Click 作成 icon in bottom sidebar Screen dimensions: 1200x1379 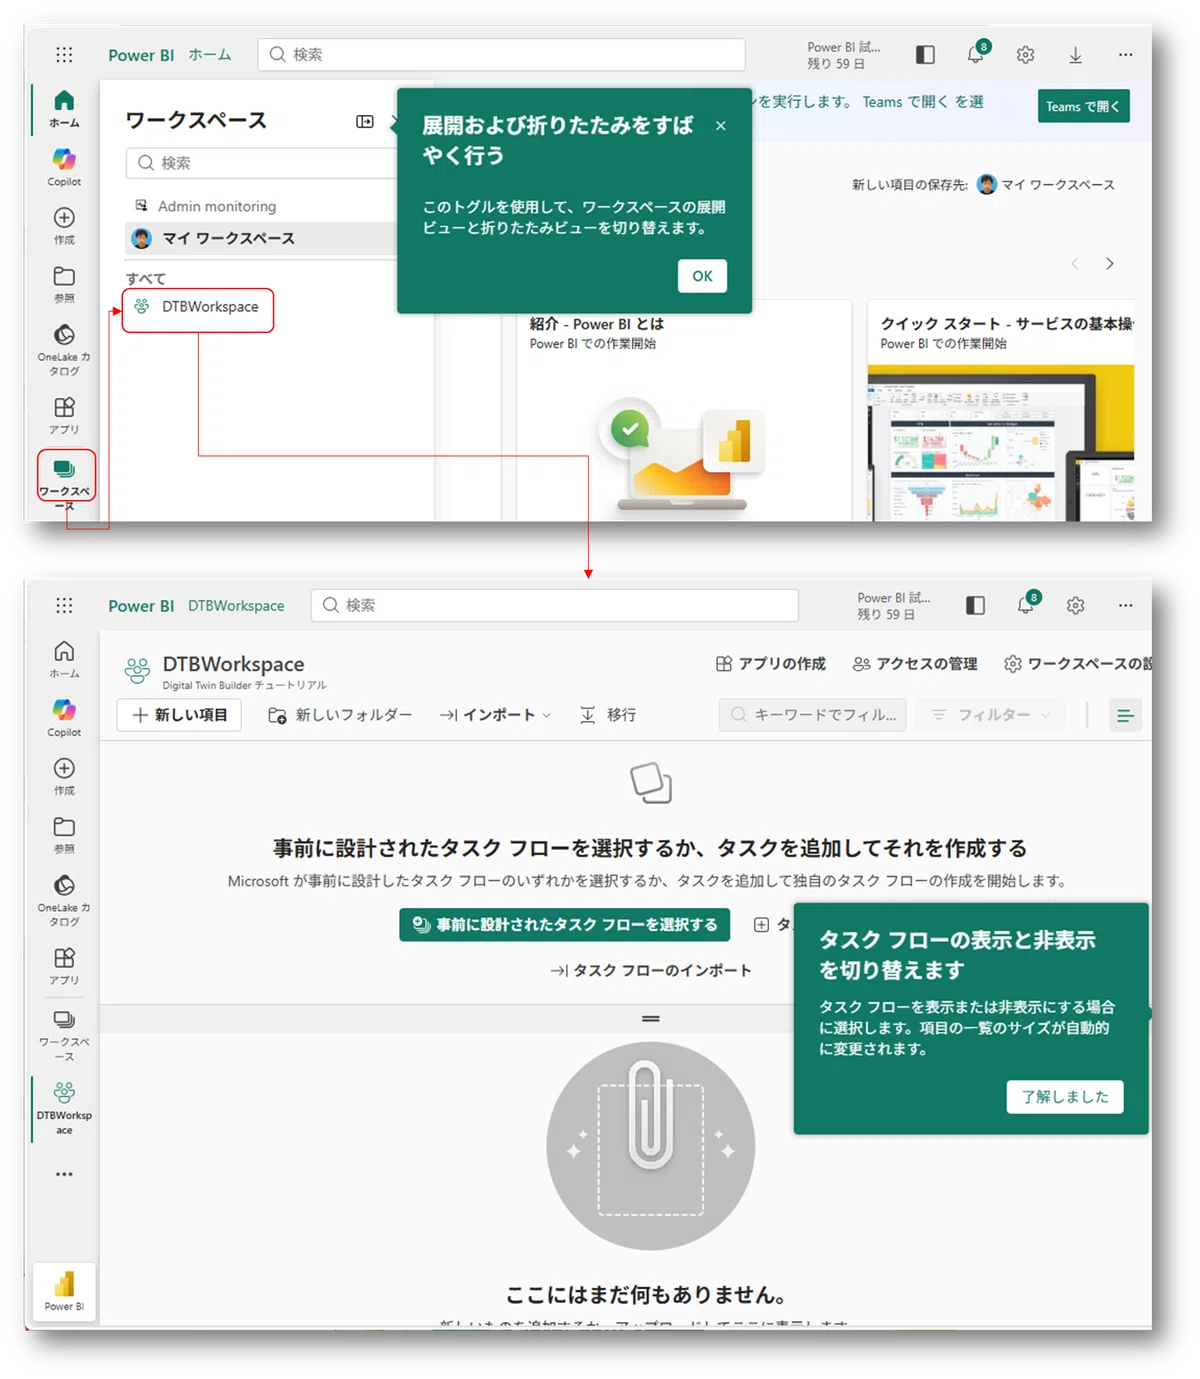(x=64, y=776)
